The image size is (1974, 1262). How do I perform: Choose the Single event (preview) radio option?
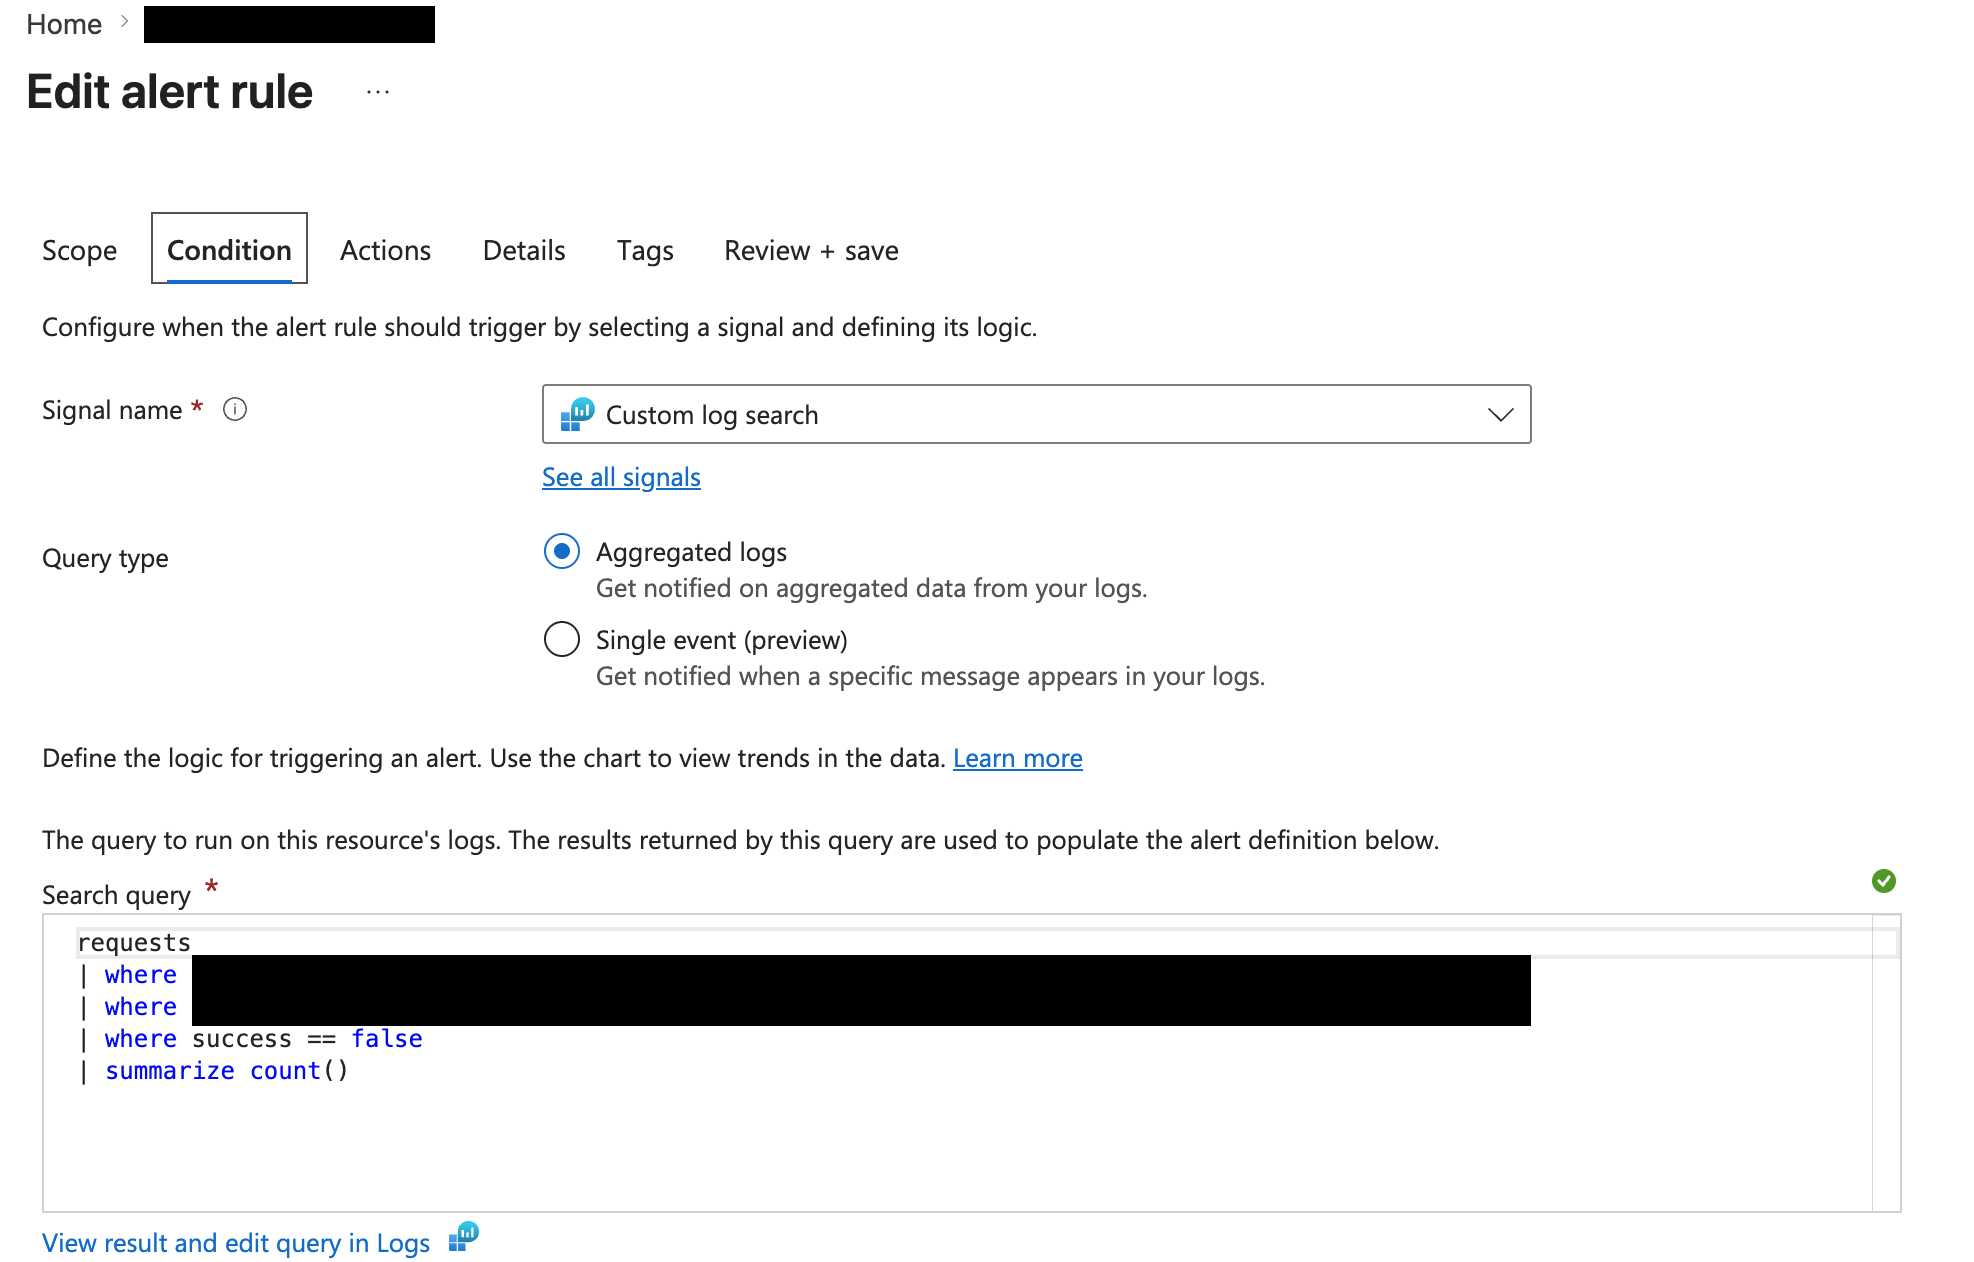coord(562,639)
